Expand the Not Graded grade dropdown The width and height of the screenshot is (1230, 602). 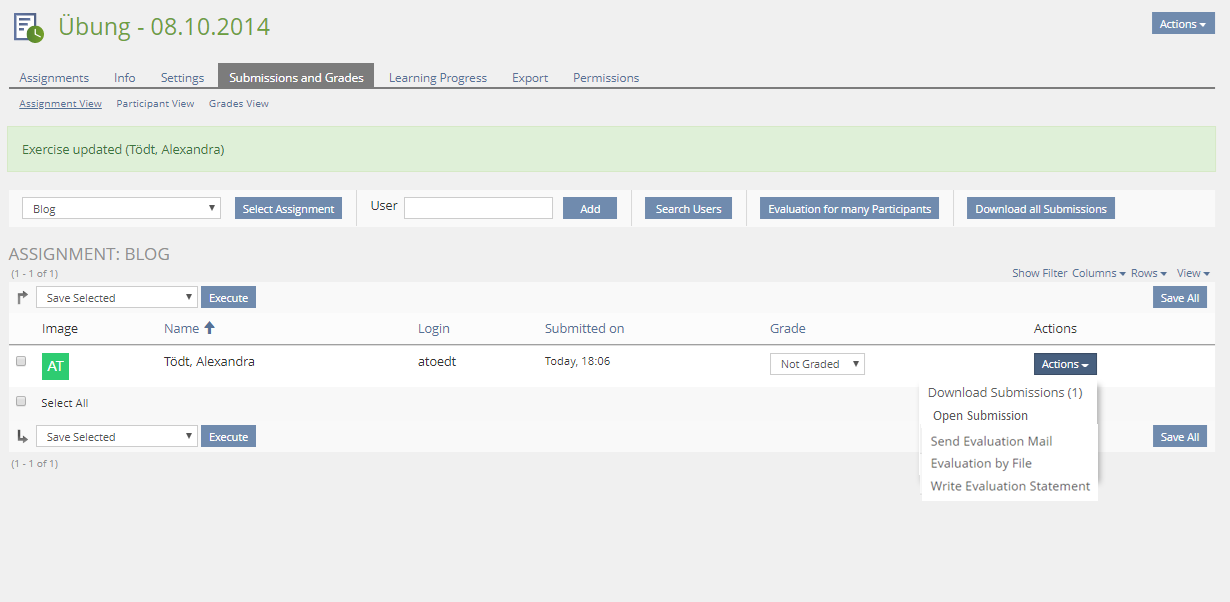816,364
